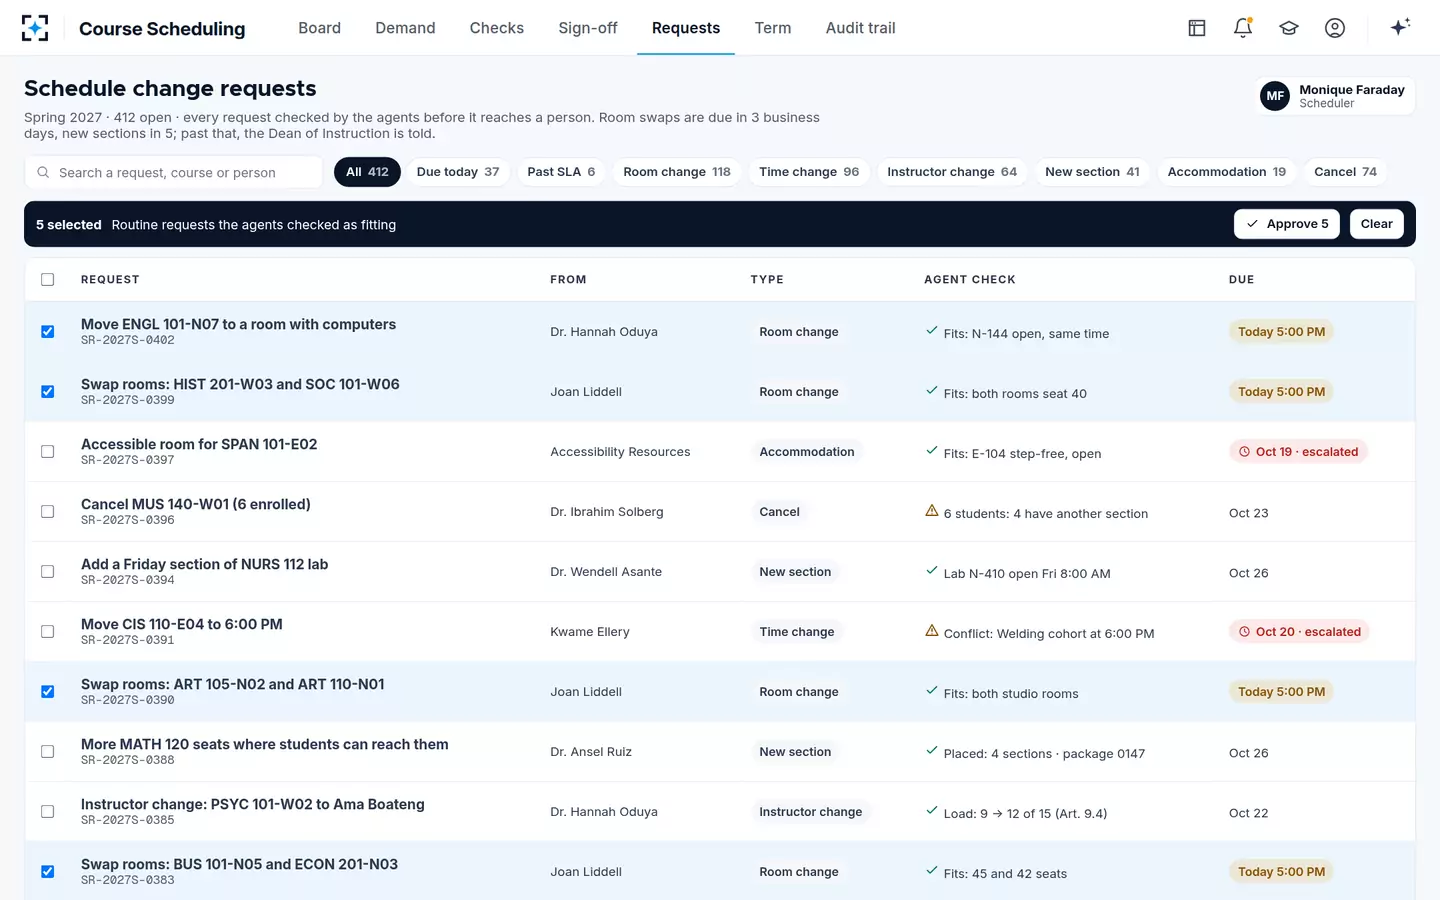
Task: Tick the select-all checkbox in the table header
Action: [x=47, y=279]
